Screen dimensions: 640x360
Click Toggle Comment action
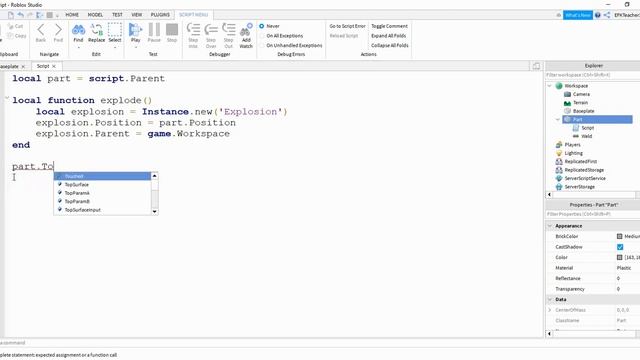click(389, 26)
